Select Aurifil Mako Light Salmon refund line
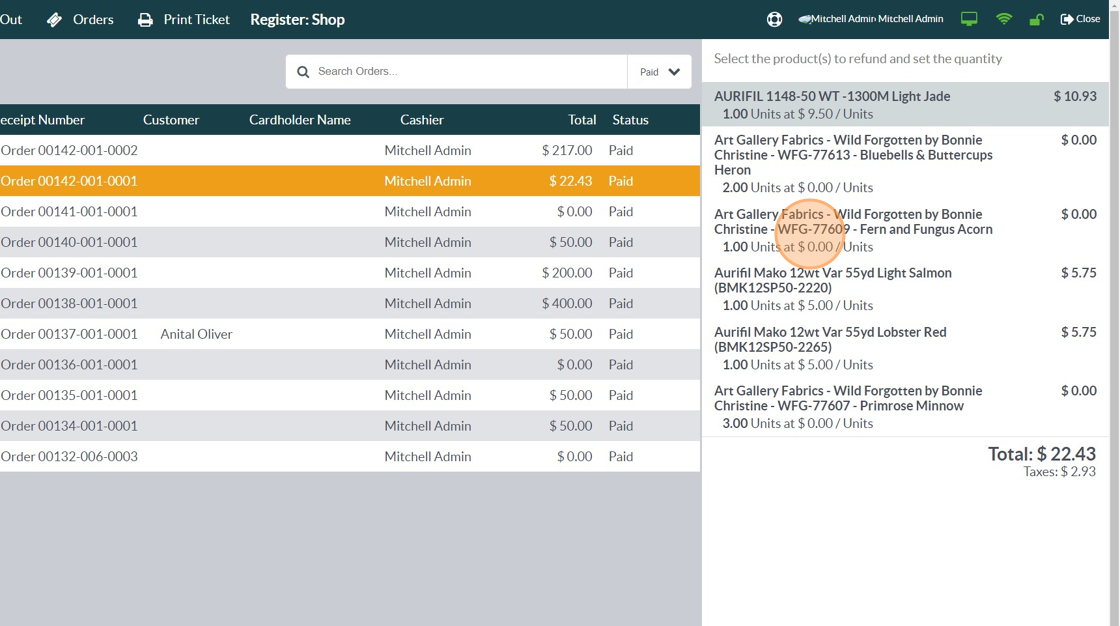The height and width of the screenshot is (626, 1120). [x=905, y=289]
